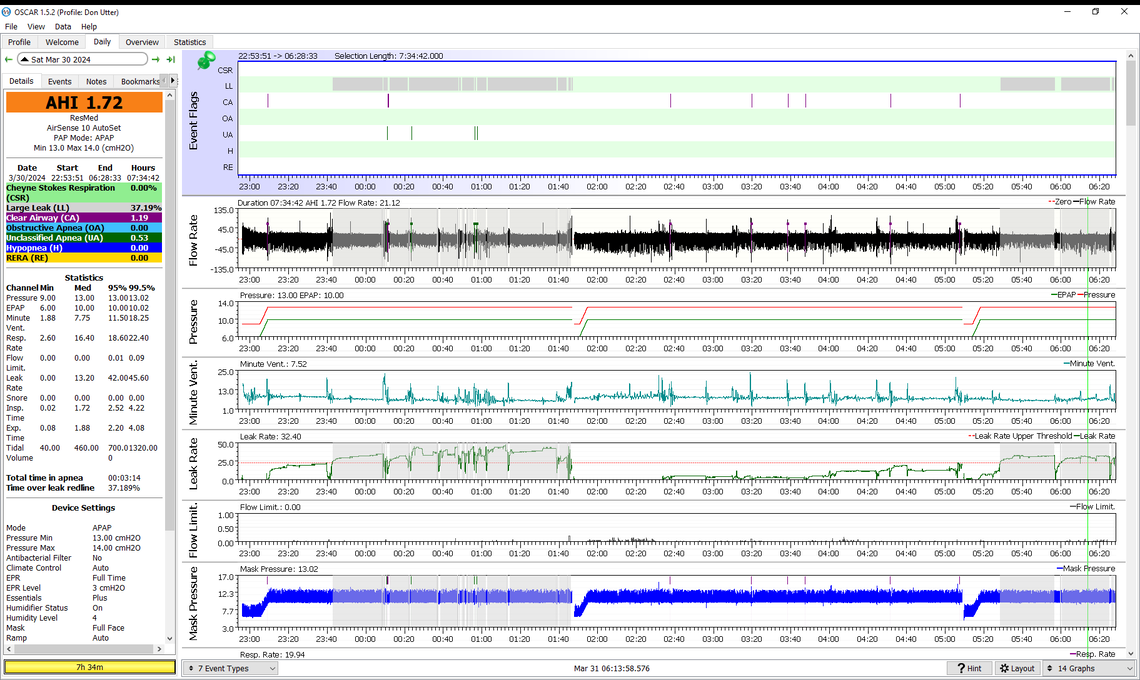Click the Layout button
The width and height of the screenshot is (1140, 680).
(x=1016, y=668)
